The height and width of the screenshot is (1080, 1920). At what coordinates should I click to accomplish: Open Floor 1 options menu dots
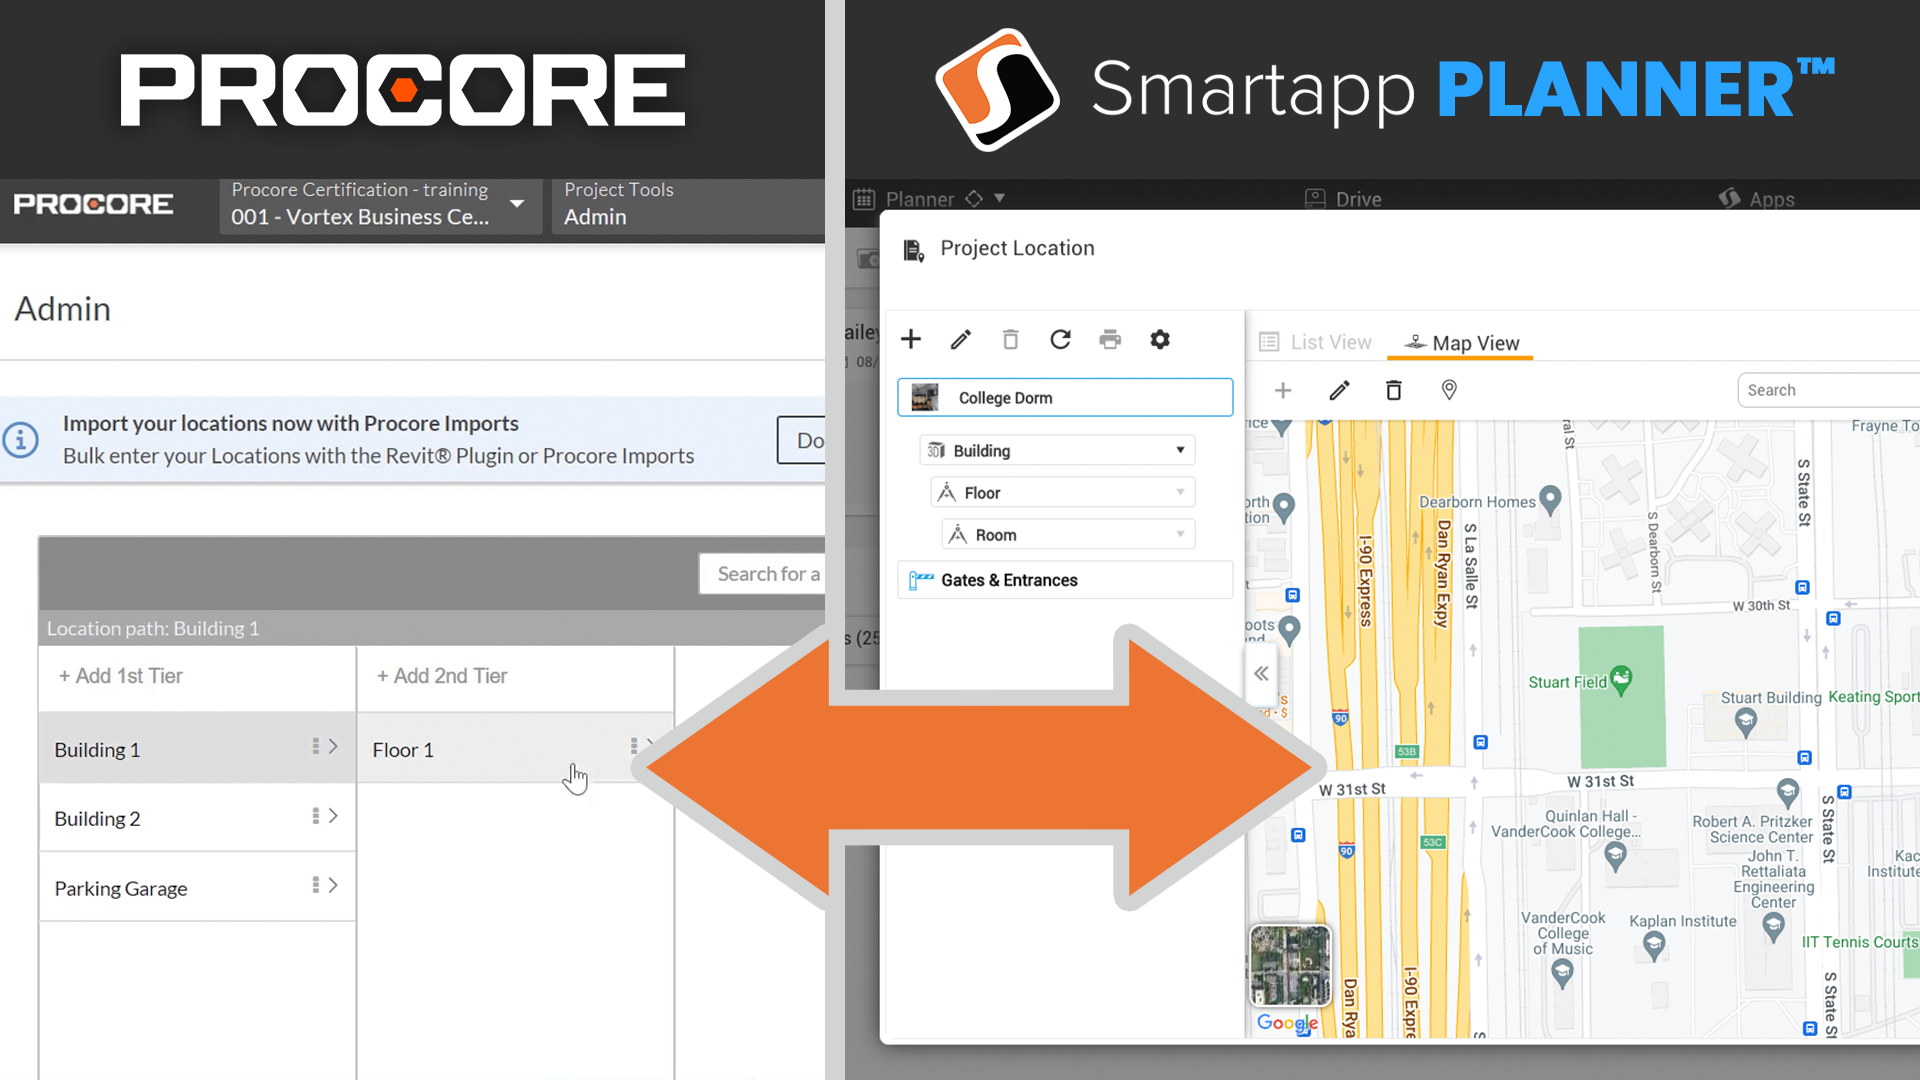pos(634,746)
